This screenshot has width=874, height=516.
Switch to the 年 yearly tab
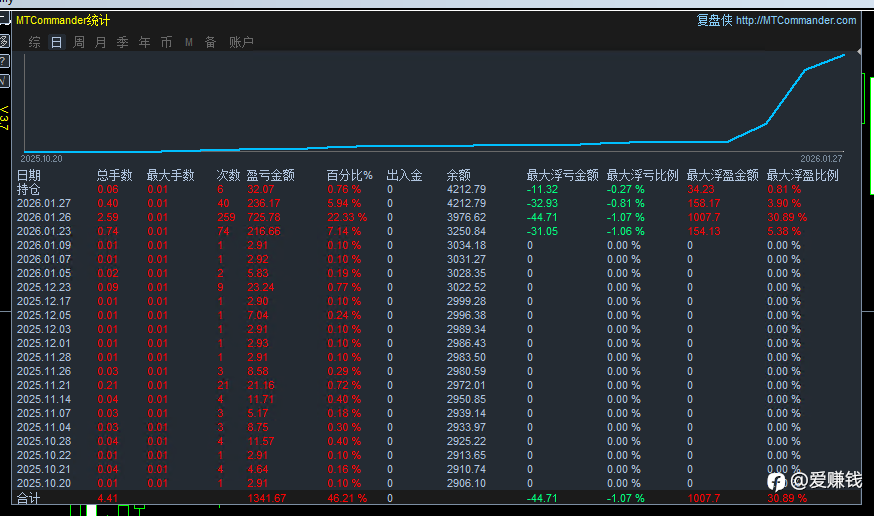click(144, 42)
